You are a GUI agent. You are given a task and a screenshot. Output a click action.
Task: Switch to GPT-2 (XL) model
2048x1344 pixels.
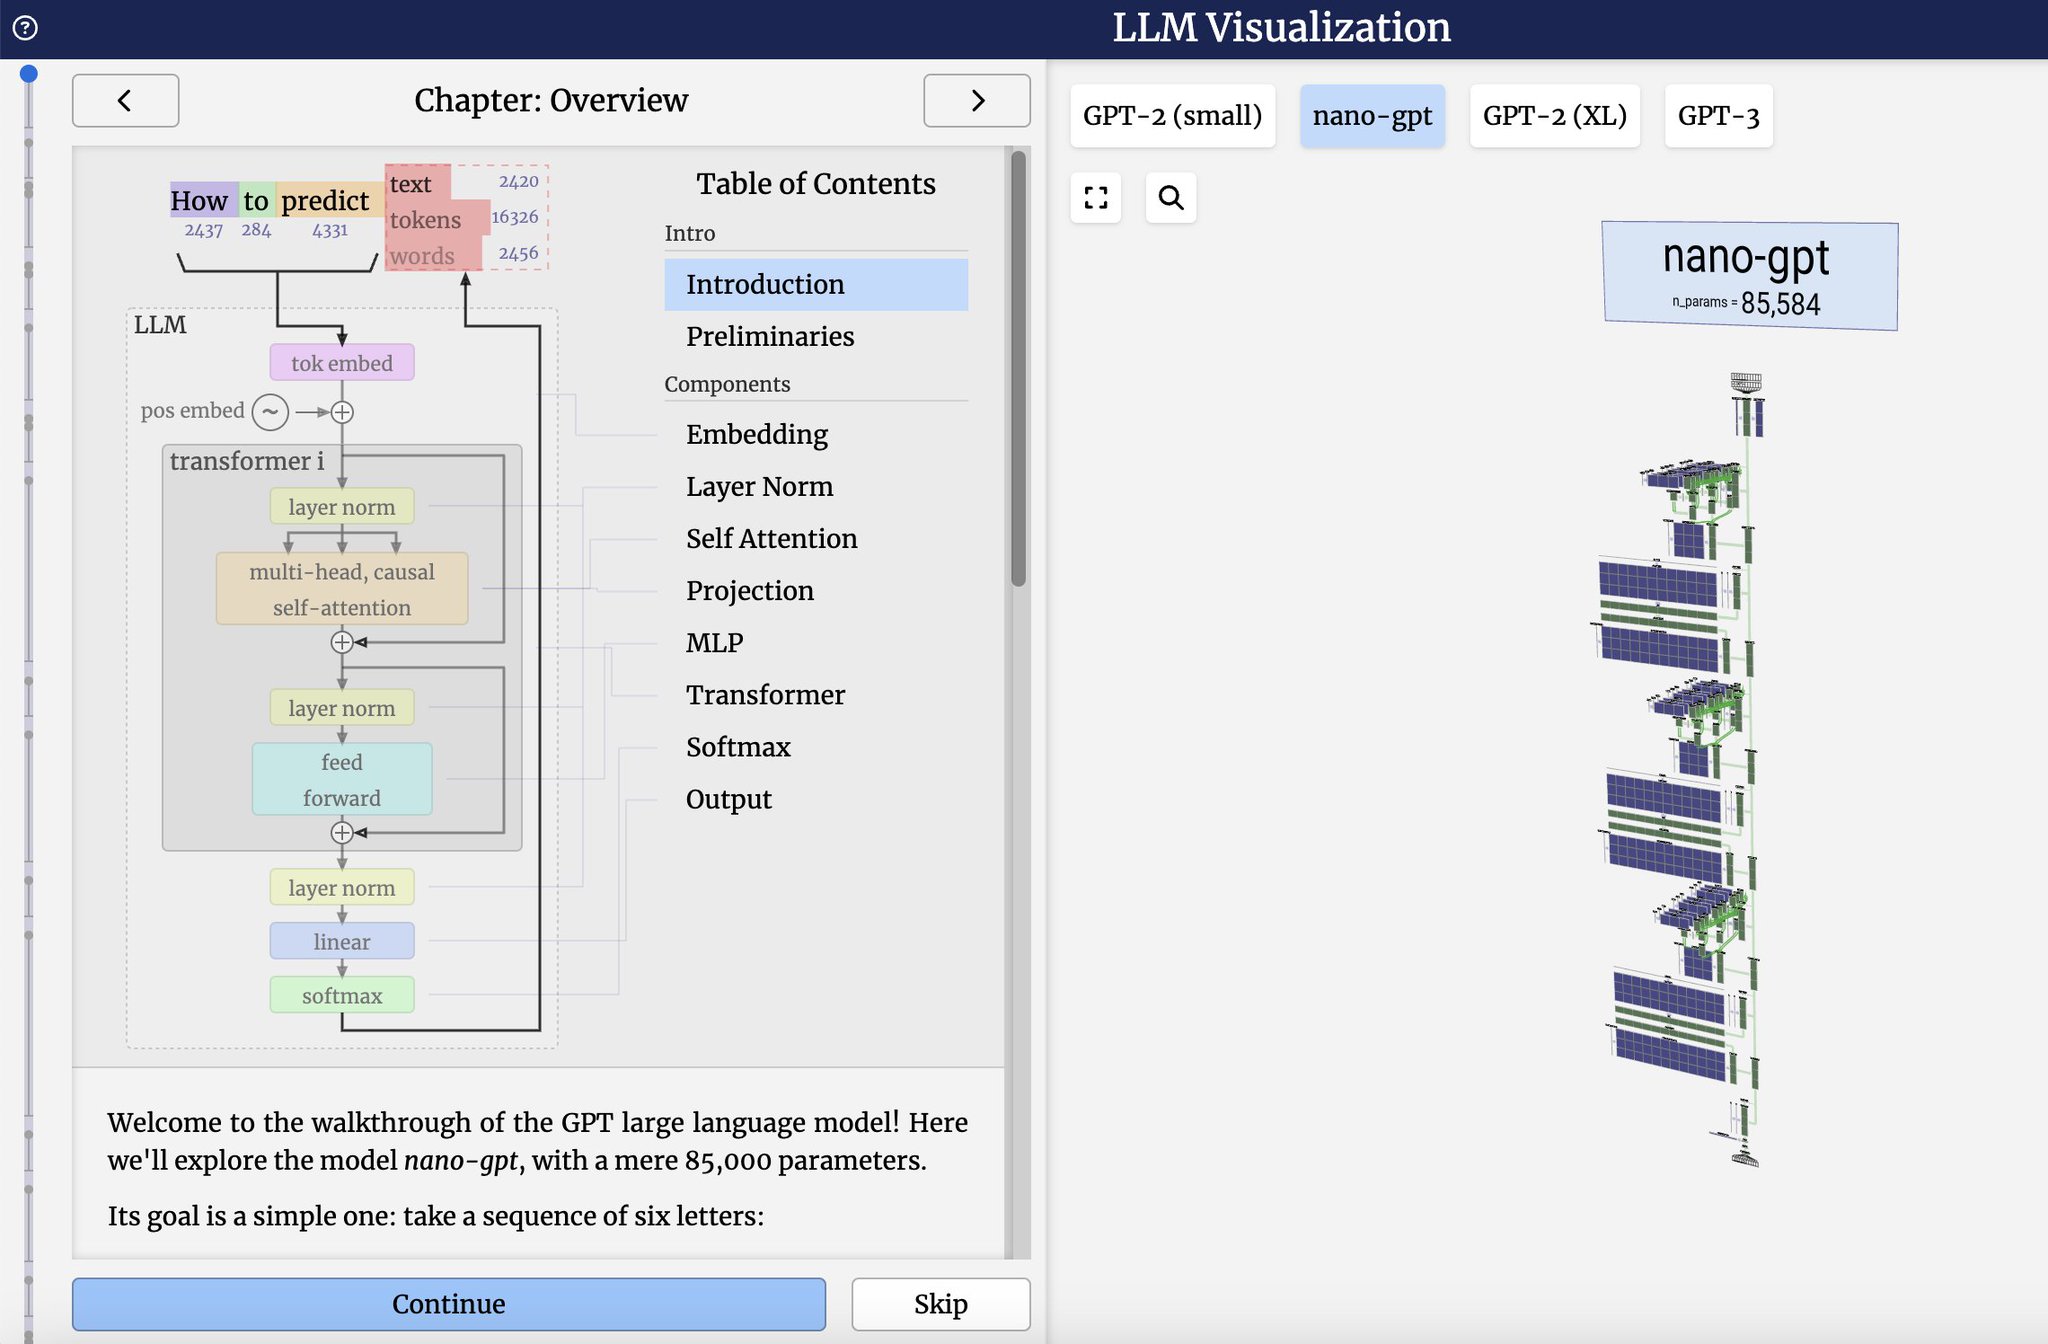pos(1555,116)
